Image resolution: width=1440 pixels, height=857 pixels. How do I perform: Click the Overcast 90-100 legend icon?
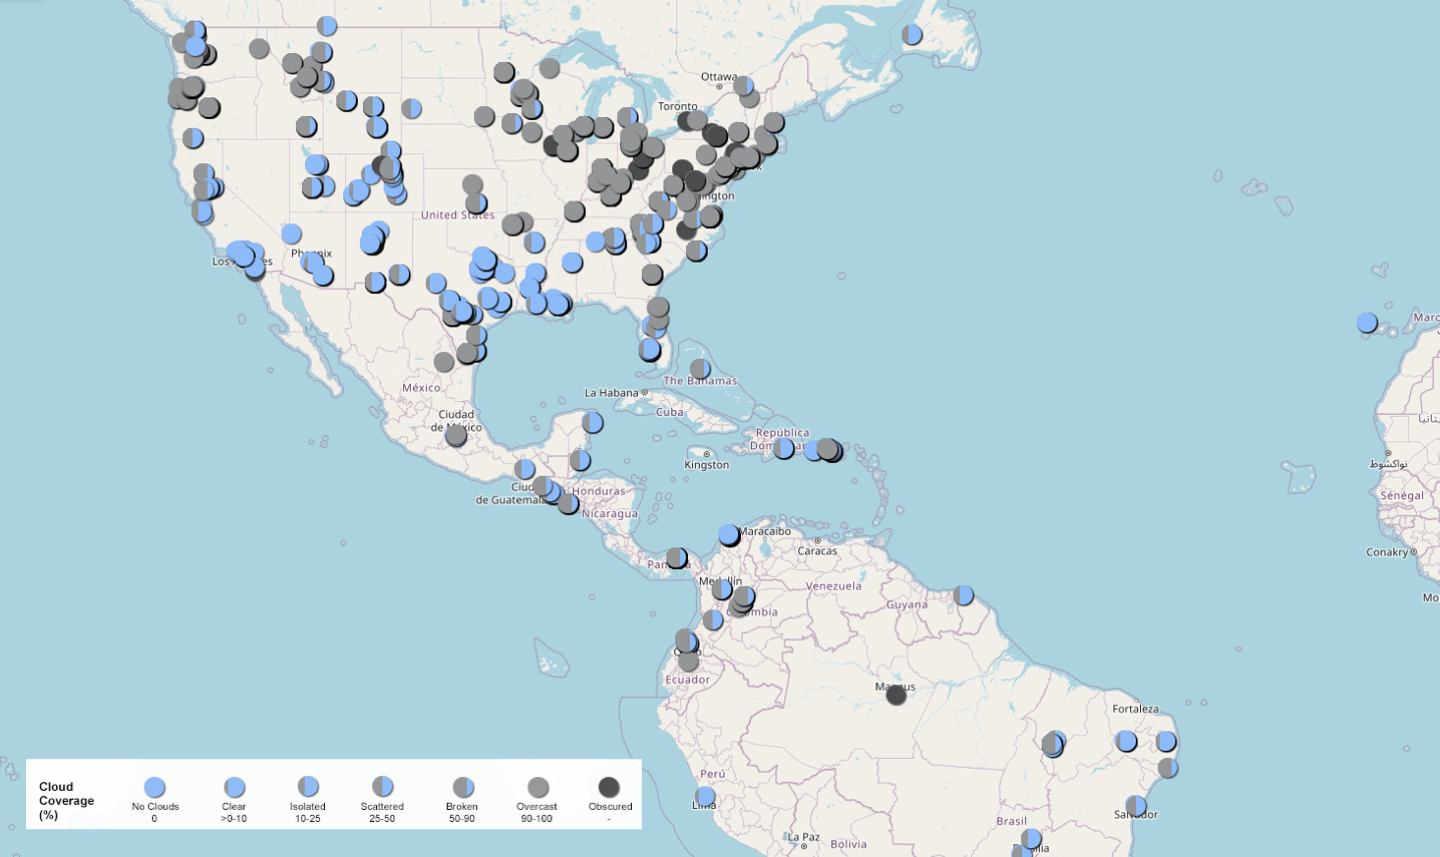pos(538,788)
